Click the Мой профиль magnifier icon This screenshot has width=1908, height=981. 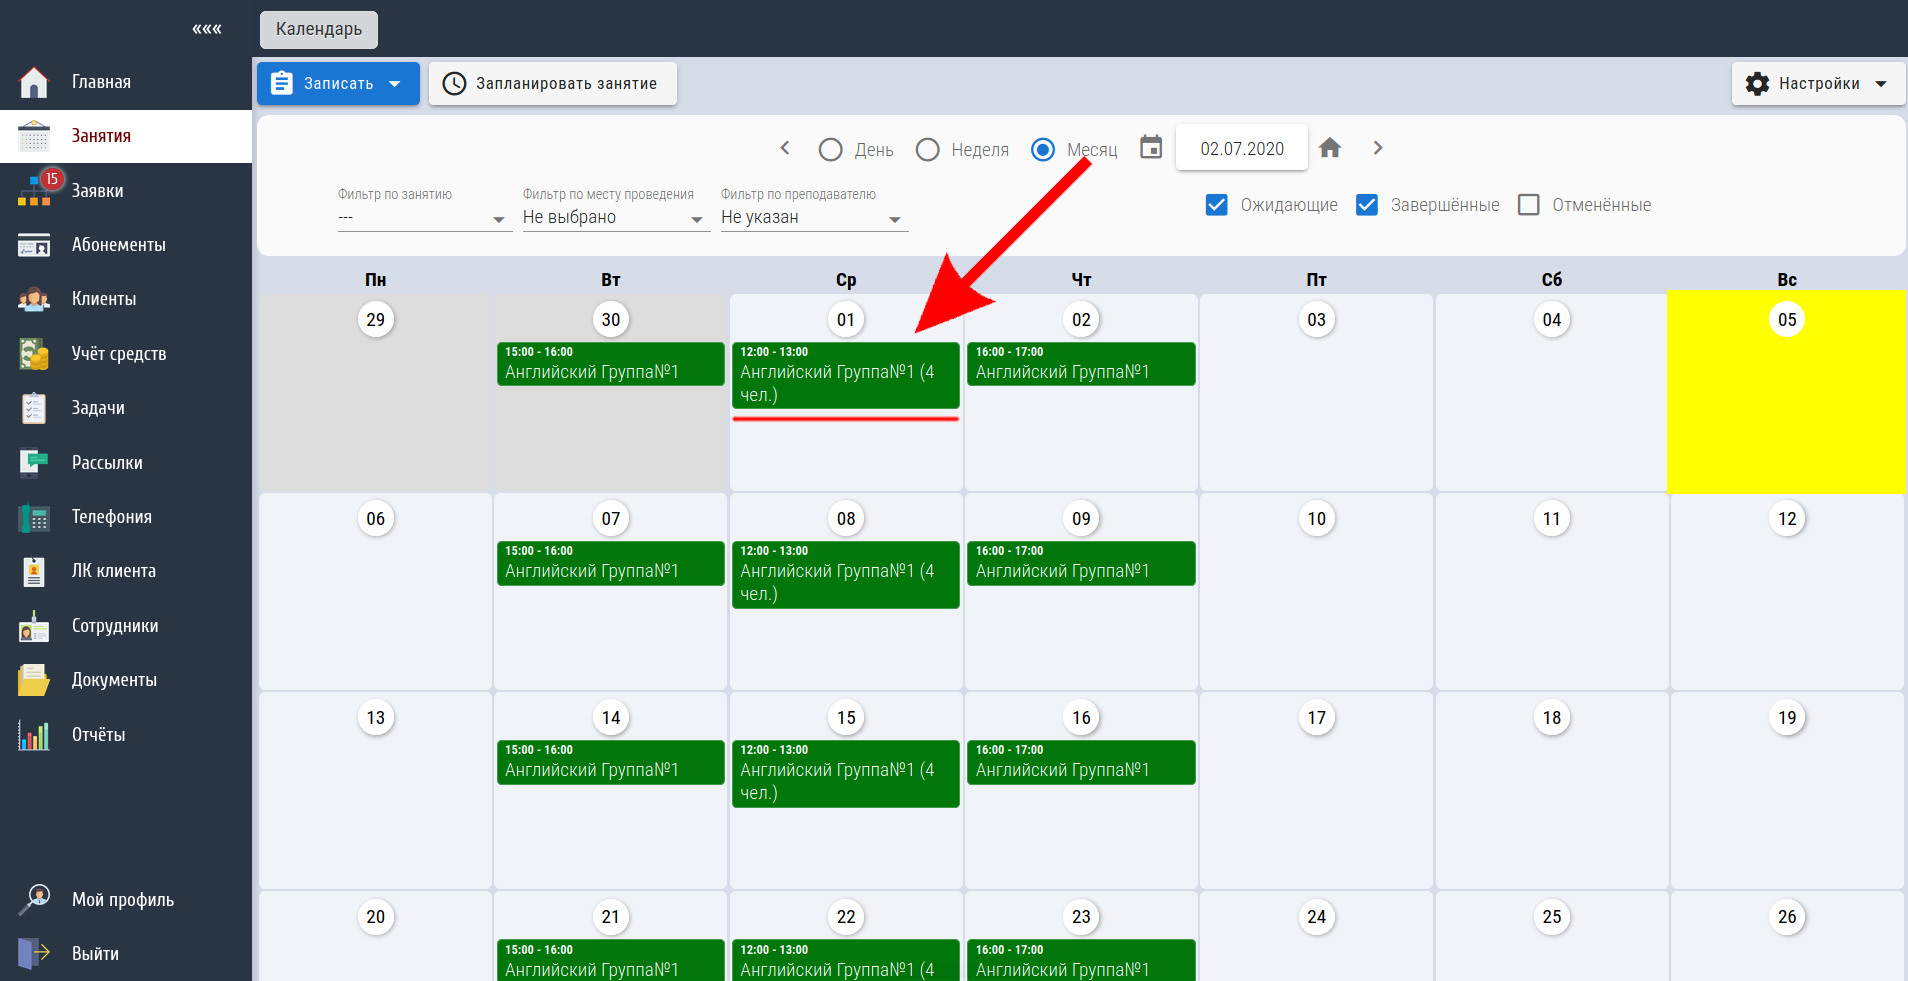pos(34,900)
